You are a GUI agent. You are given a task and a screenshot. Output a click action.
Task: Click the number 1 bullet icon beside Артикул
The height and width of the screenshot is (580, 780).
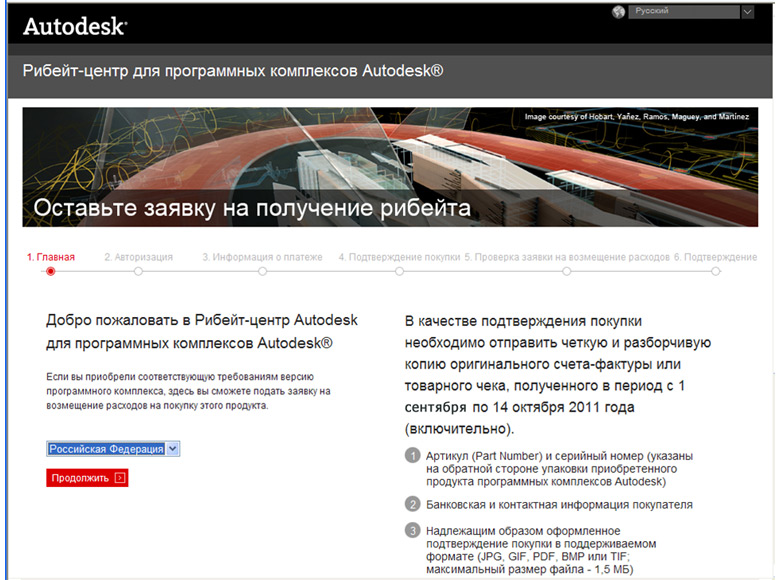coord(413,456)
